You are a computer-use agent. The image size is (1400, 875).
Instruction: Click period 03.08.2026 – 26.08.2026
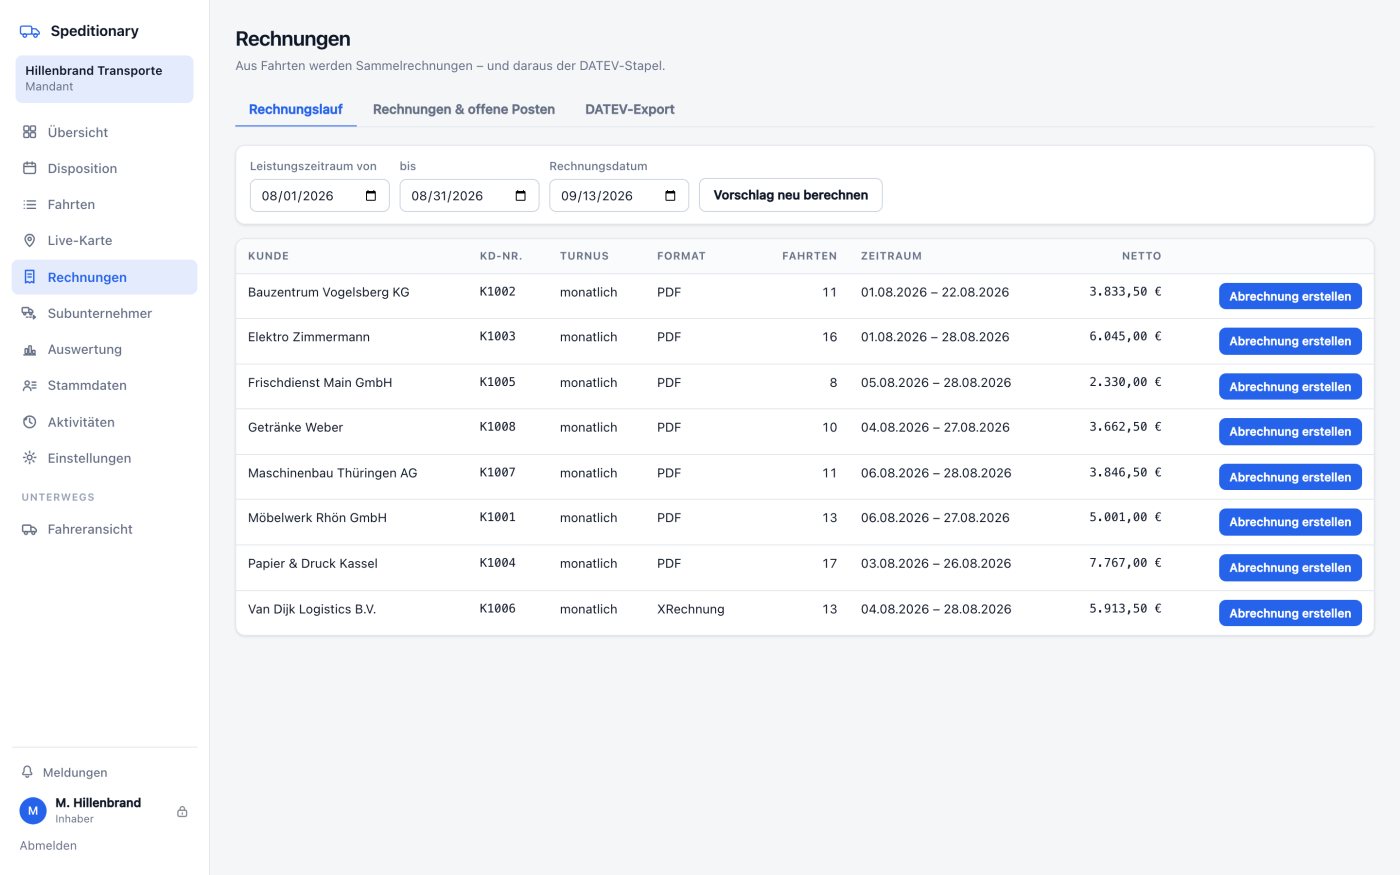pyautogui.click(x=936, y=563)
